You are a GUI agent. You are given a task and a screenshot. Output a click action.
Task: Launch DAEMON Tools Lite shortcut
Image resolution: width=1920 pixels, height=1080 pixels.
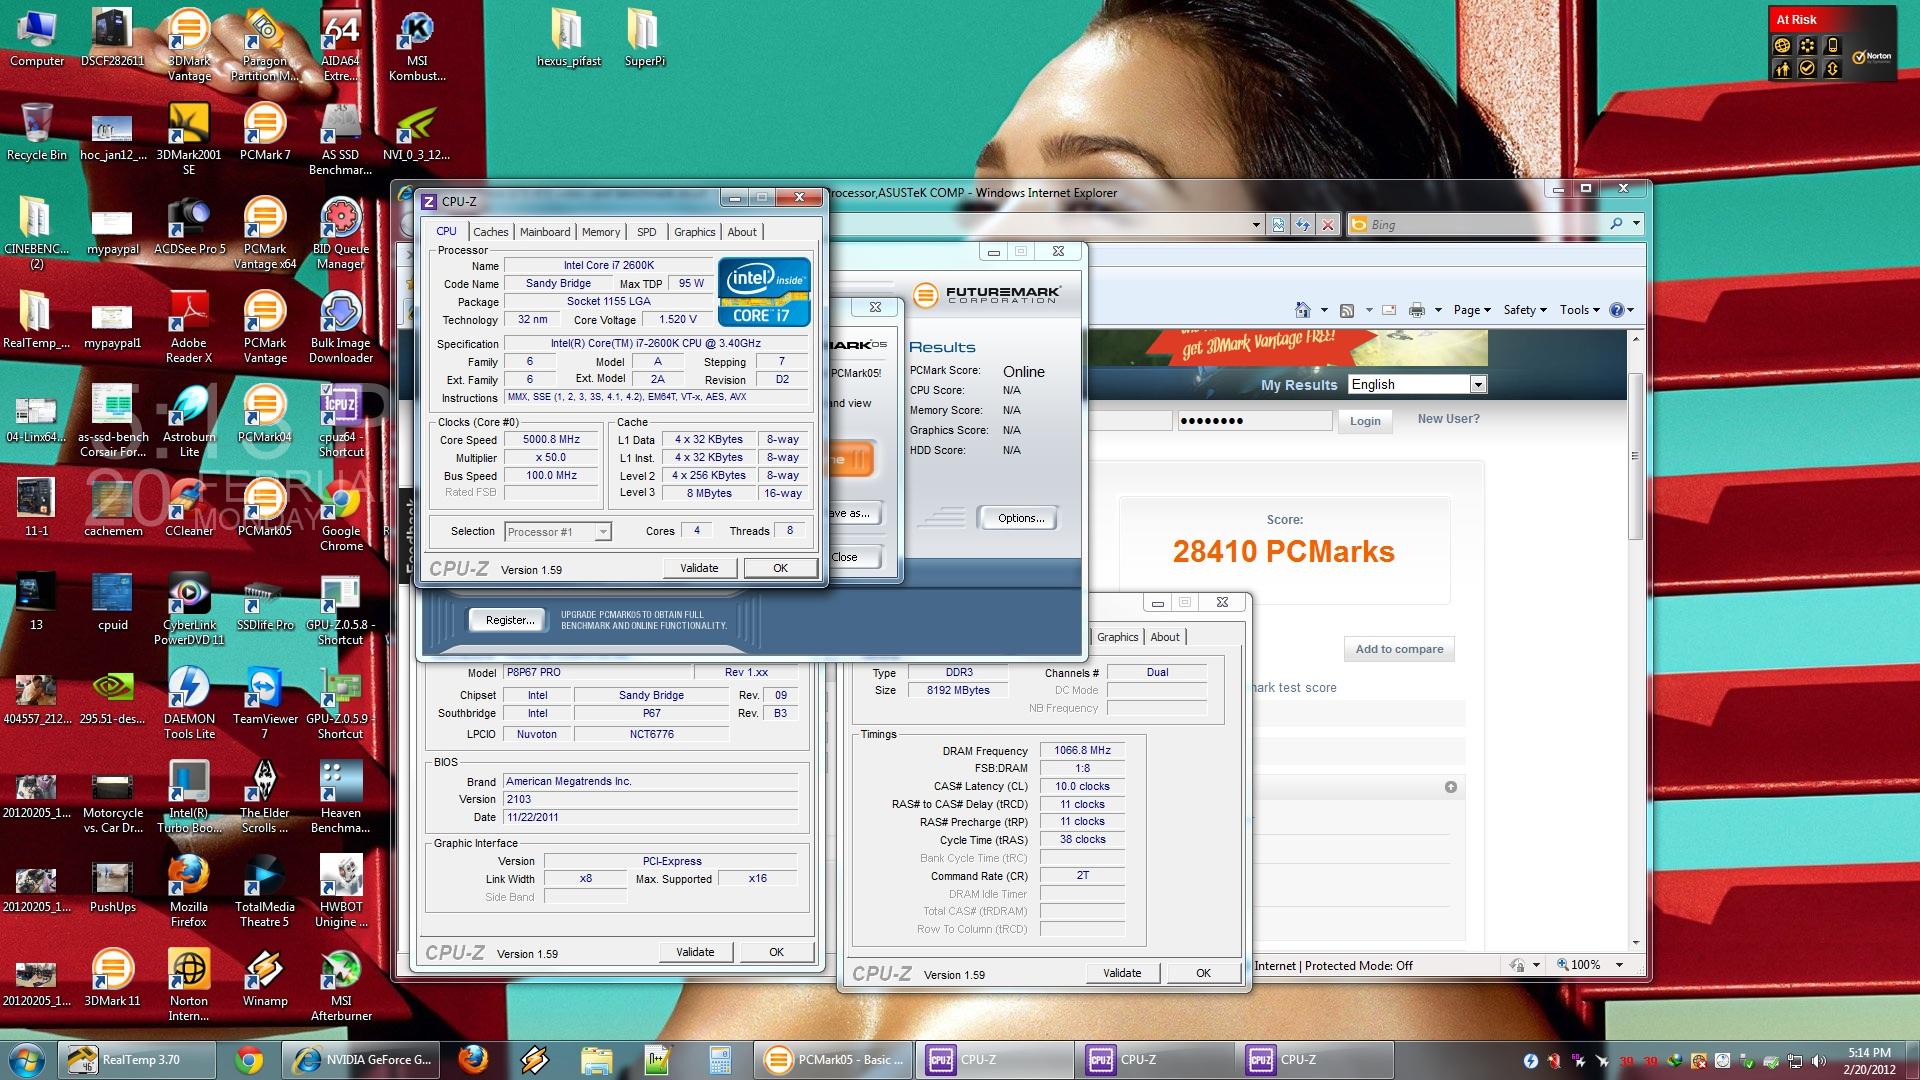(x=189, y=703)
